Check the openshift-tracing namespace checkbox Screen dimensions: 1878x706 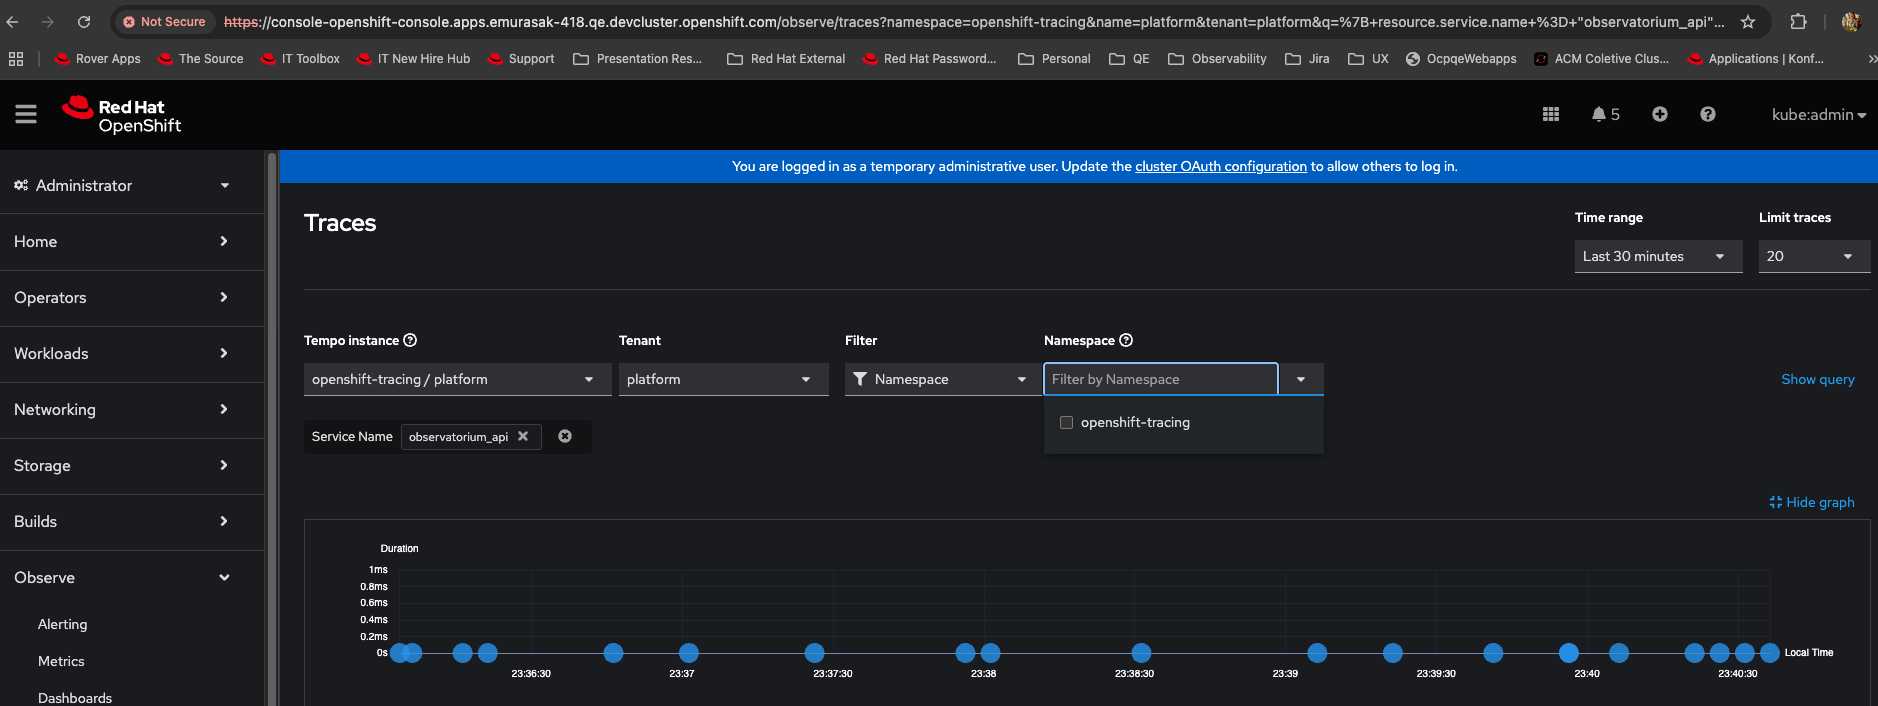point(1067,423)
